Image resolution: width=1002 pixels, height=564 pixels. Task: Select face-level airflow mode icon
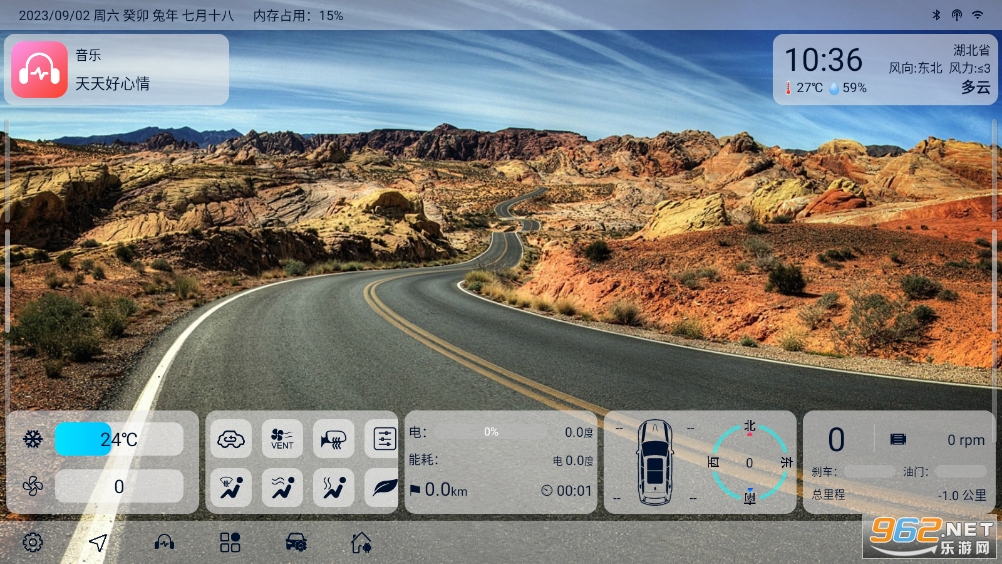(x=282, y=487)
